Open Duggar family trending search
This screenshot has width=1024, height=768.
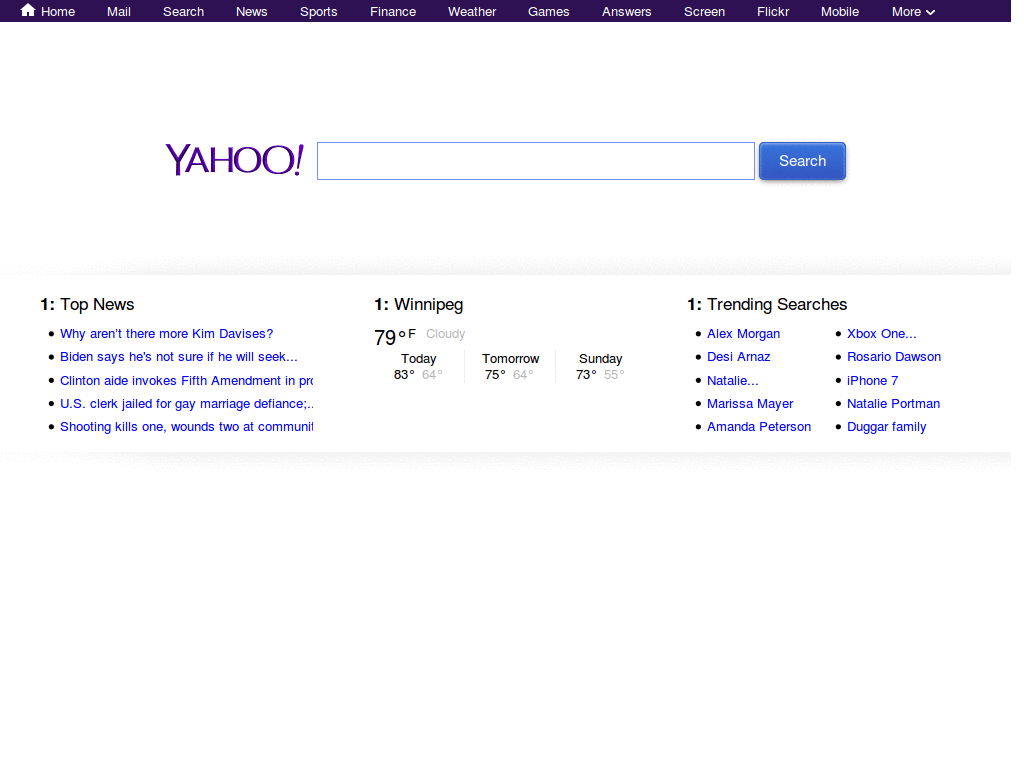(x=887, y=426)
